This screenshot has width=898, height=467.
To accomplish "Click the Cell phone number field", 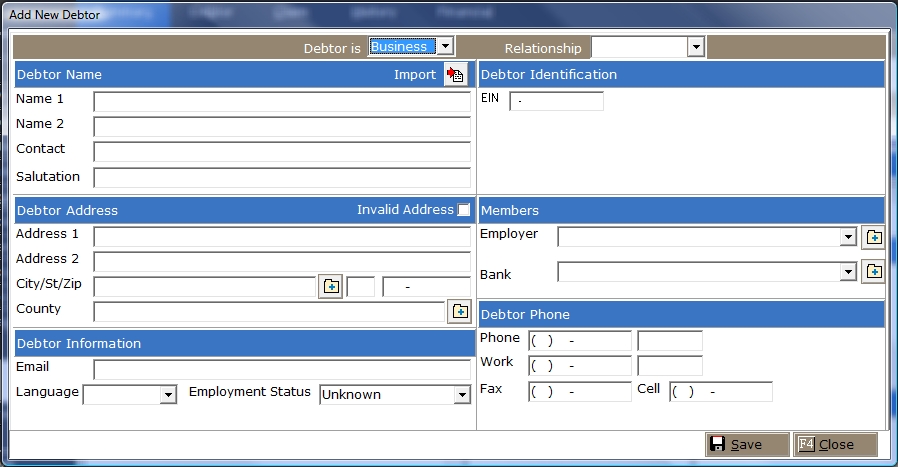I will 720,391.
